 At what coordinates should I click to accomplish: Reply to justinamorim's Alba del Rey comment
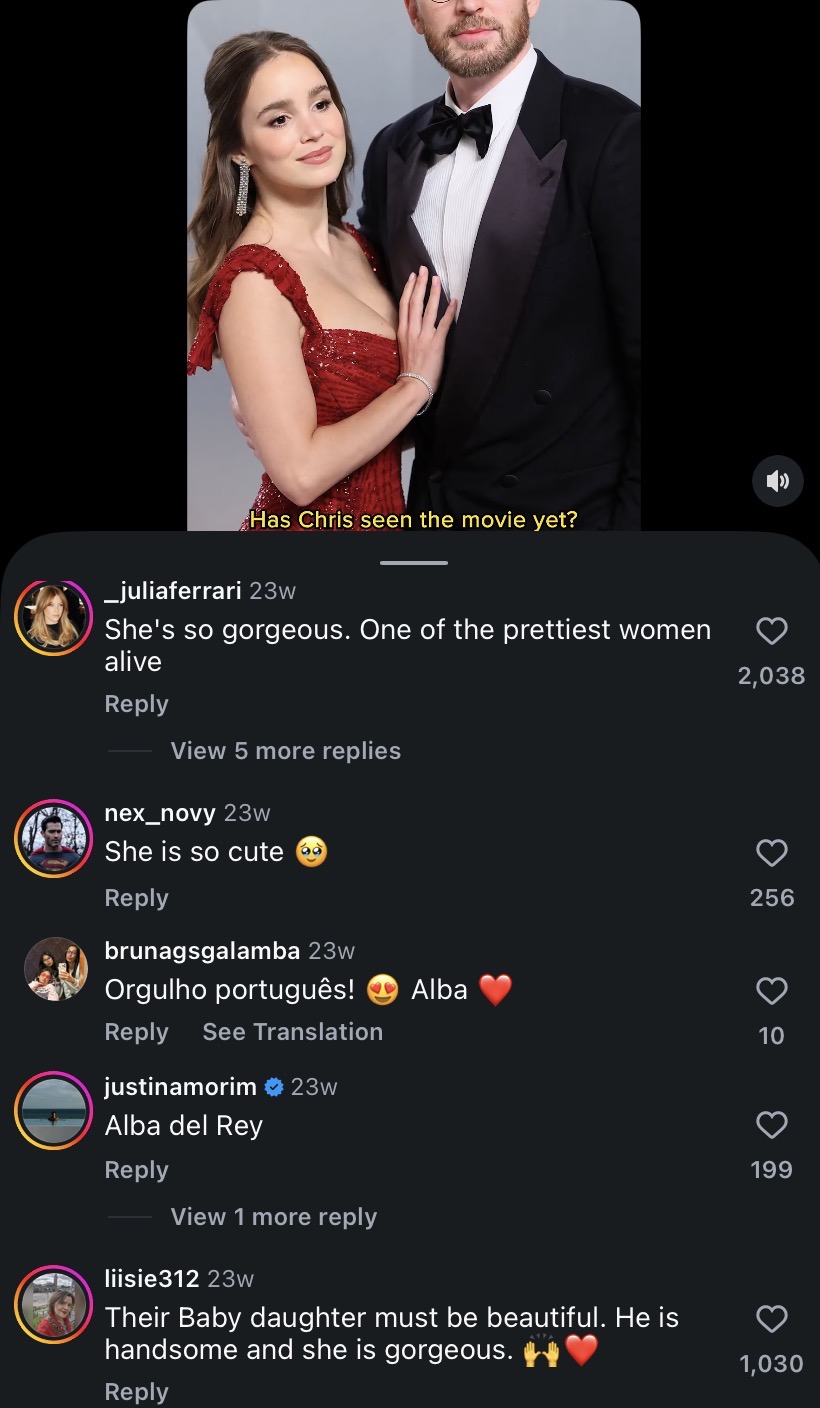136,1170
